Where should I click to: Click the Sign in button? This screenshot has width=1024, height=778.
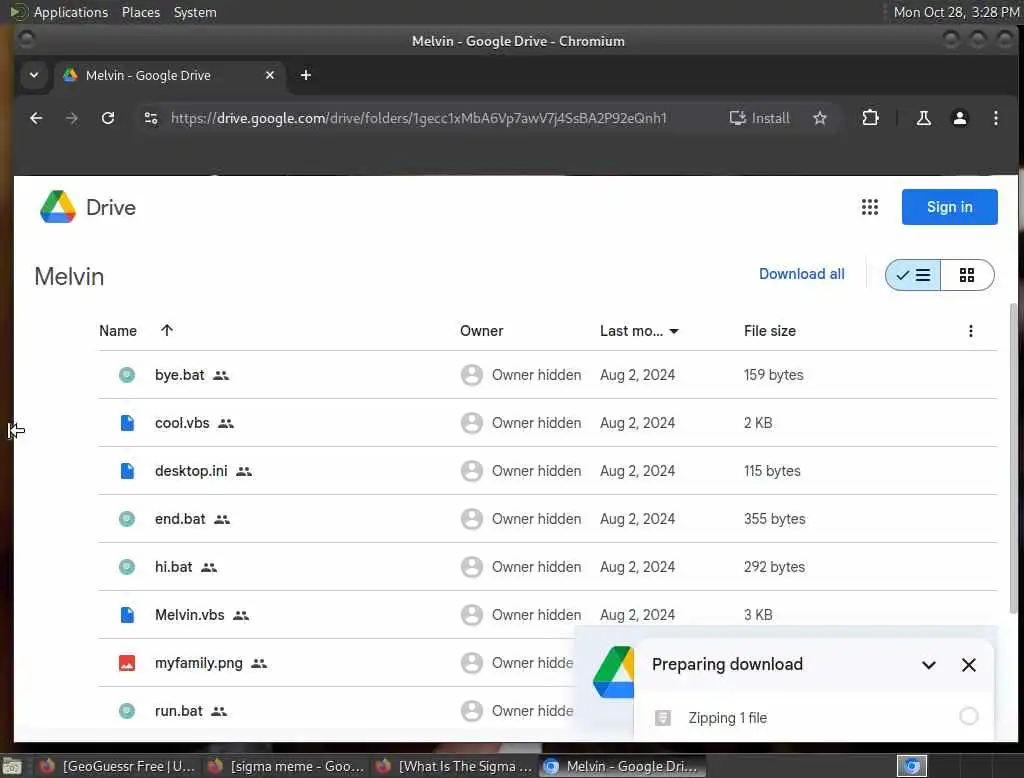click(949, 207)
